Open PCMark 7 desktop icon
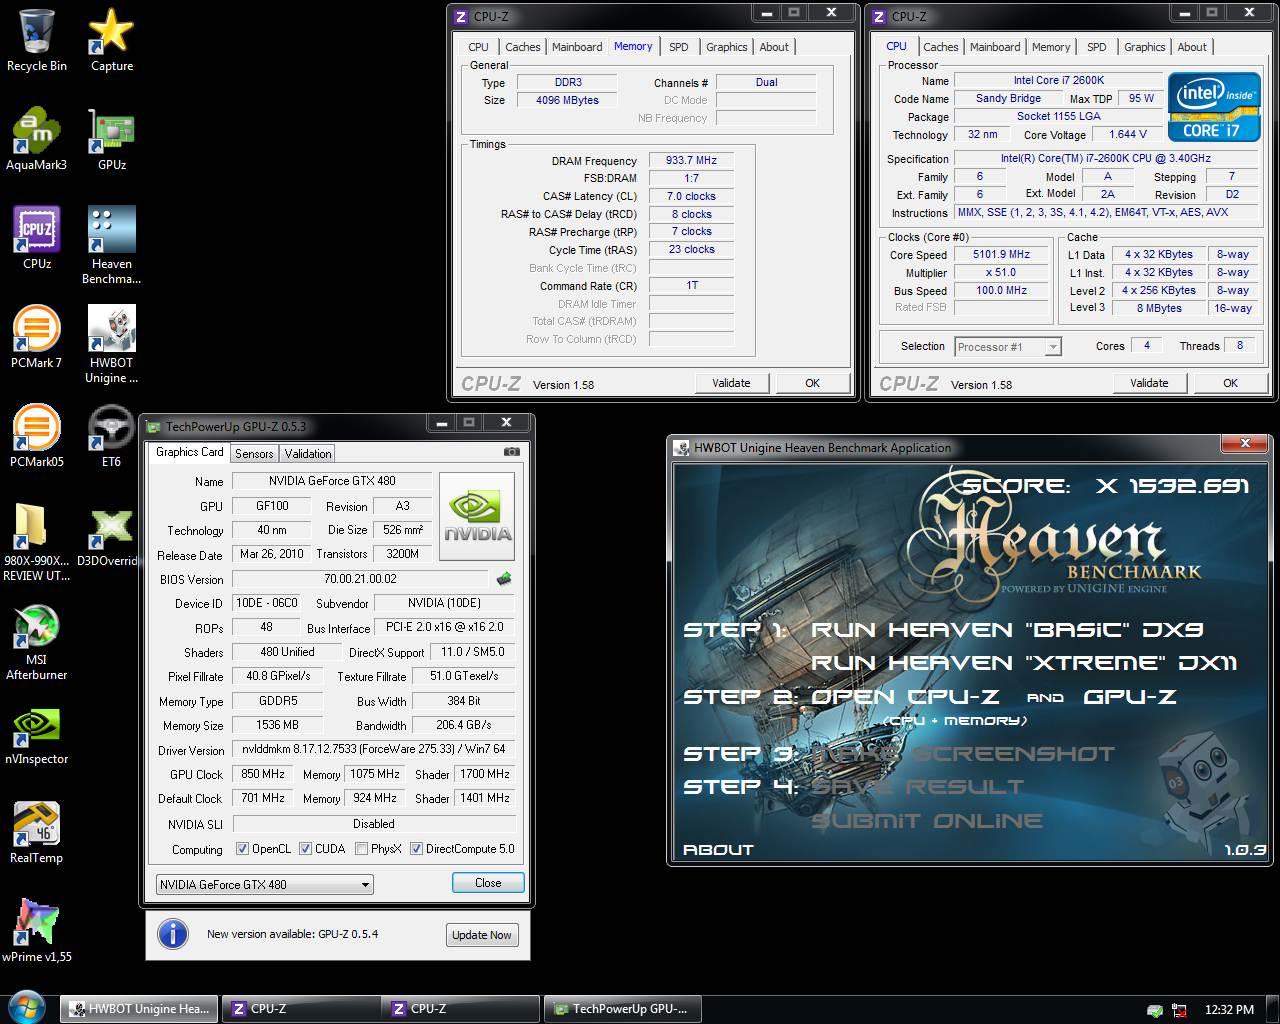The width and height of the screenshot is (1280, 1024). coord(37,337)
